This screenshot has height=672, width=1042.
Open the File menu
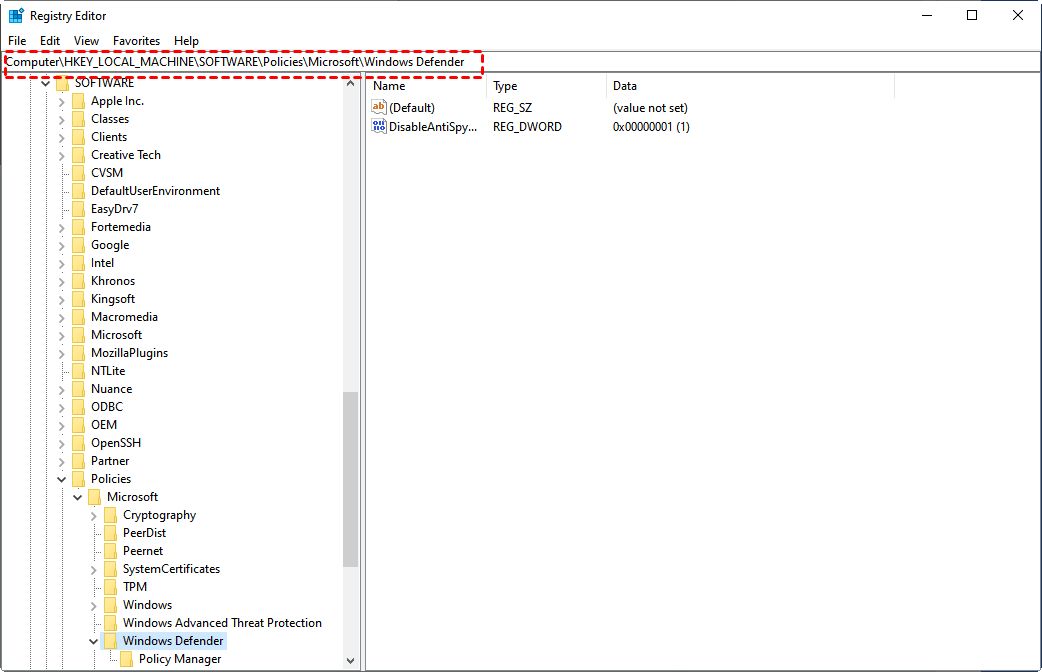pos(17,41)
